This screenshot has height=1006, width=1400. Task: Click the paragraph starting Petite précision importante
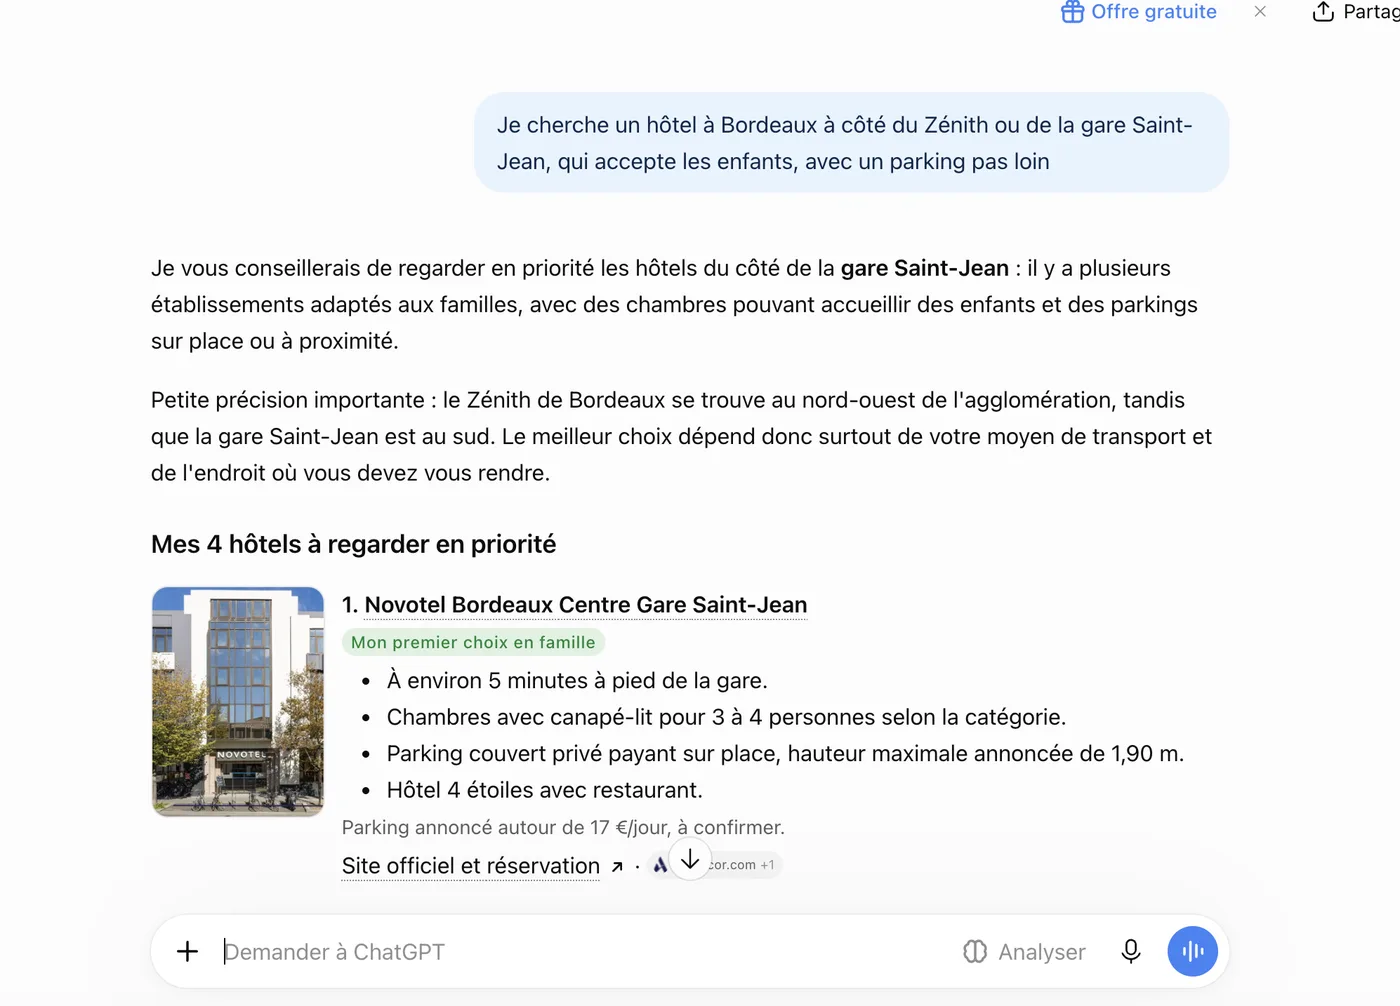click(681, 437)
